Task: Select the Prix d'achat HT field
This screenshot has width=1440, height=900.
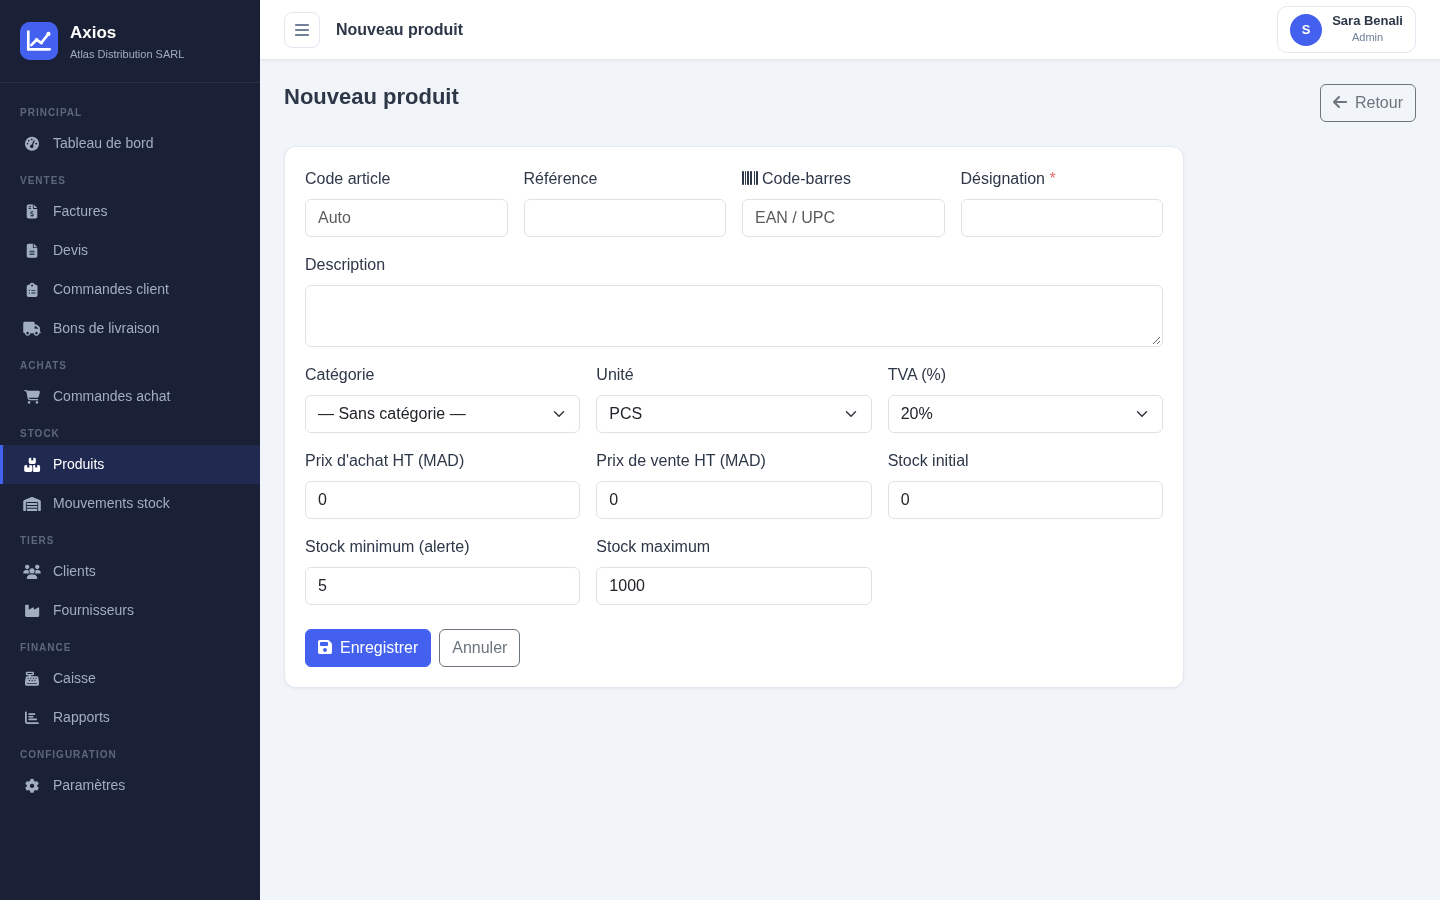Action: (x=442, y=500)
